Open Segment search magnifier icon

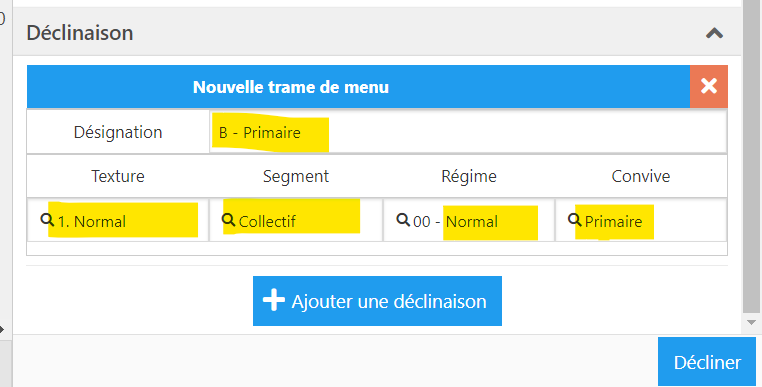pyautogui.click(x=228, y=220)
